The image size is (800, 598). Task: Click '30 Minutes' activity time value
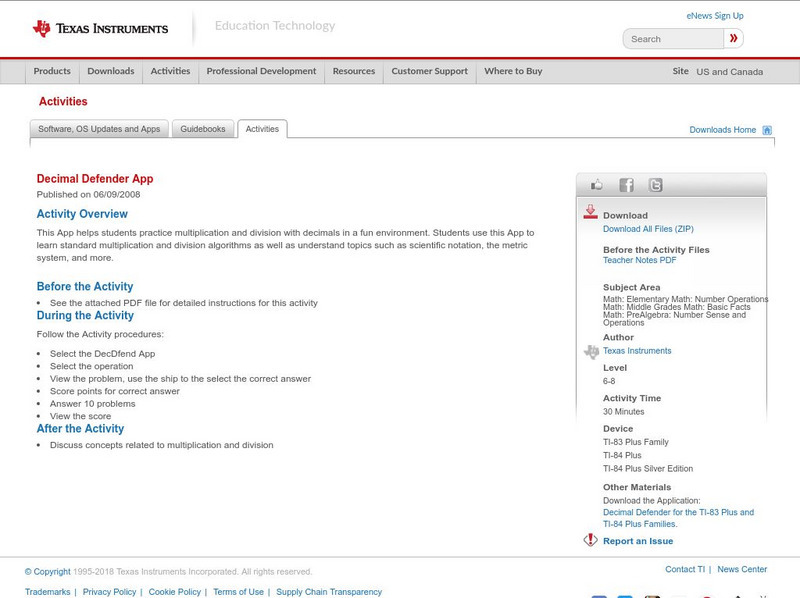point(623,412)
